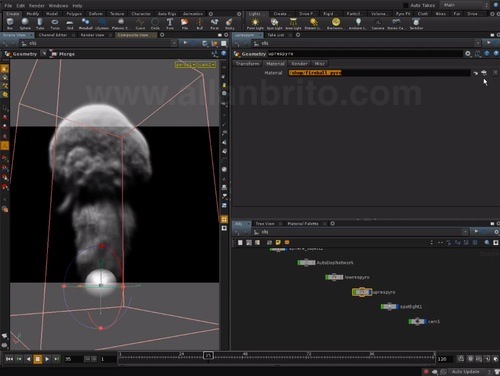The image size is (500, 376).
Task: Select the L-System shelf tool
Action: click(x=102, y=23)
